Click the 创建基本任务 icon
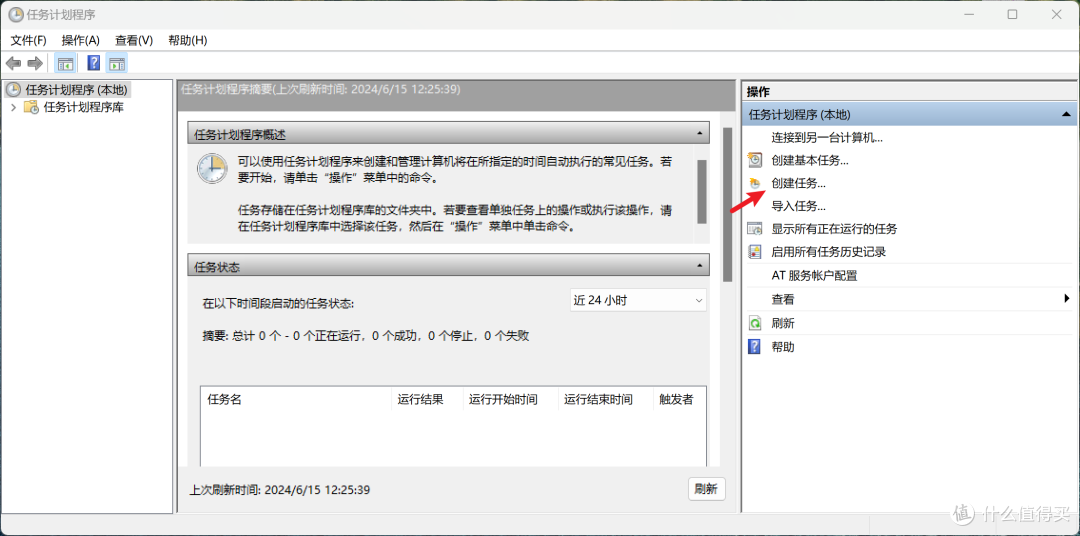1080x536 pixels. [755, 160]
